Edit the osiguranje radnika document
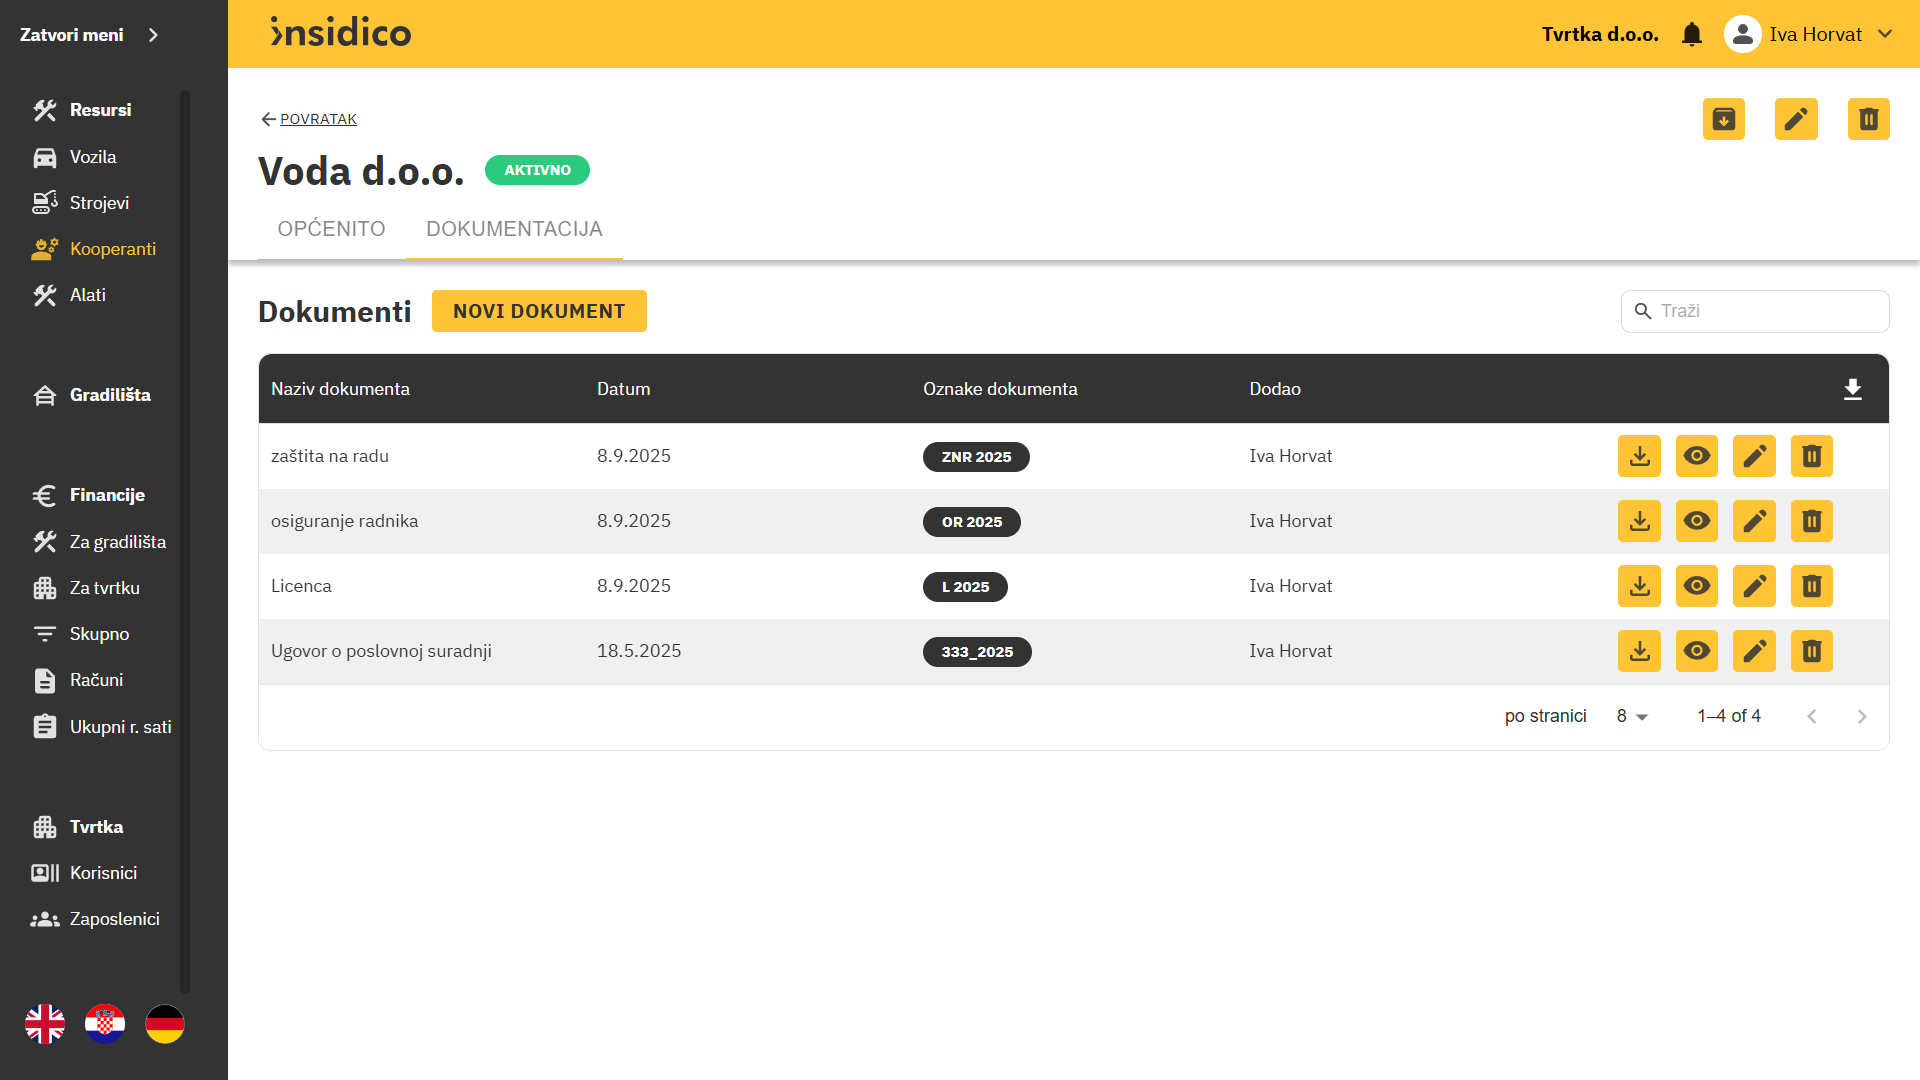Screen dimensions: 1920x1080 click(1754, 521)
